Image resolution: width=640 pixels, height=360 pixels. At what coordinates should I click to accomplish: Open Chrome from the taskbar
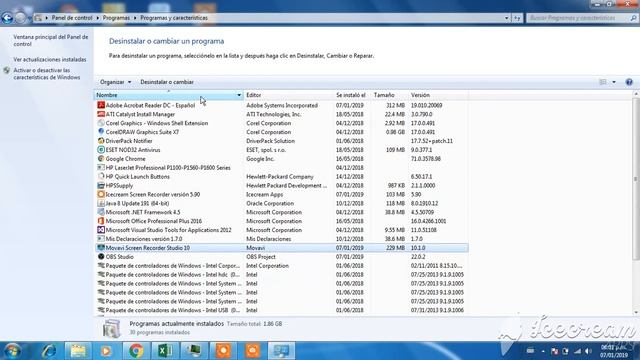[x=136, y=351]
